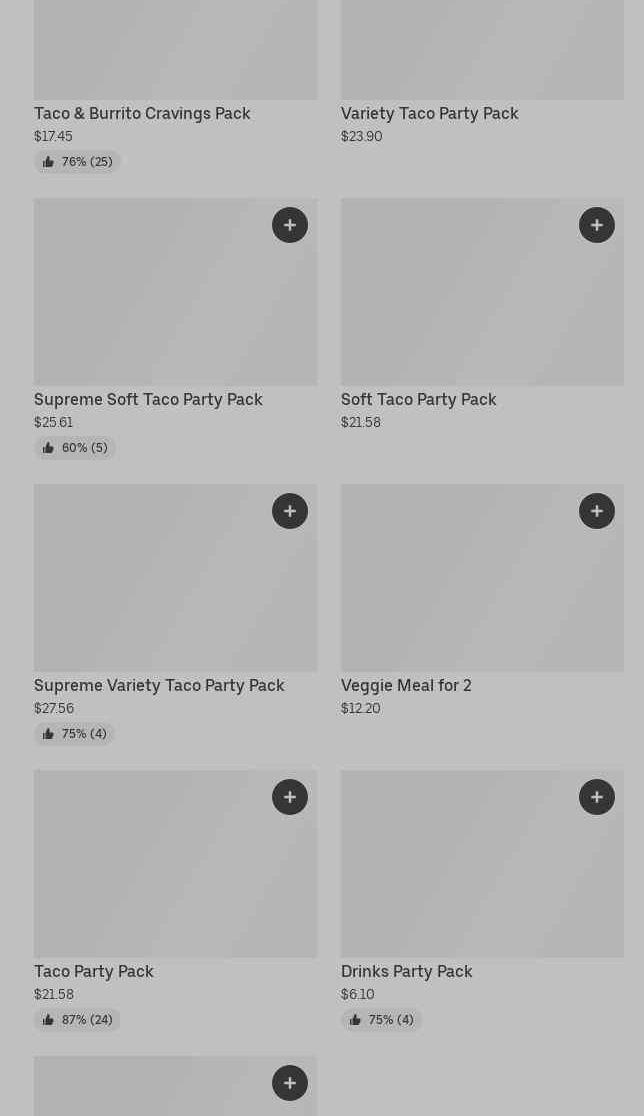Viewport: 644px width, 1116px height.
Task: Click the Drinks Party Pack 75% rating badge
Action: 381,1020
